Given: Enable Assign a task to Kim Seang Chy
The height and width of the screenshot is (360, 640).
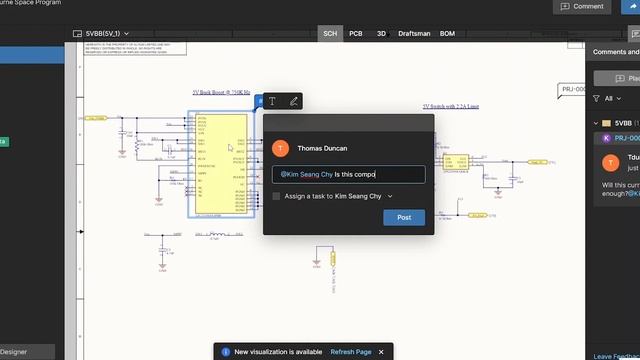Looking at the screenshot, I should tap(276, 196).
